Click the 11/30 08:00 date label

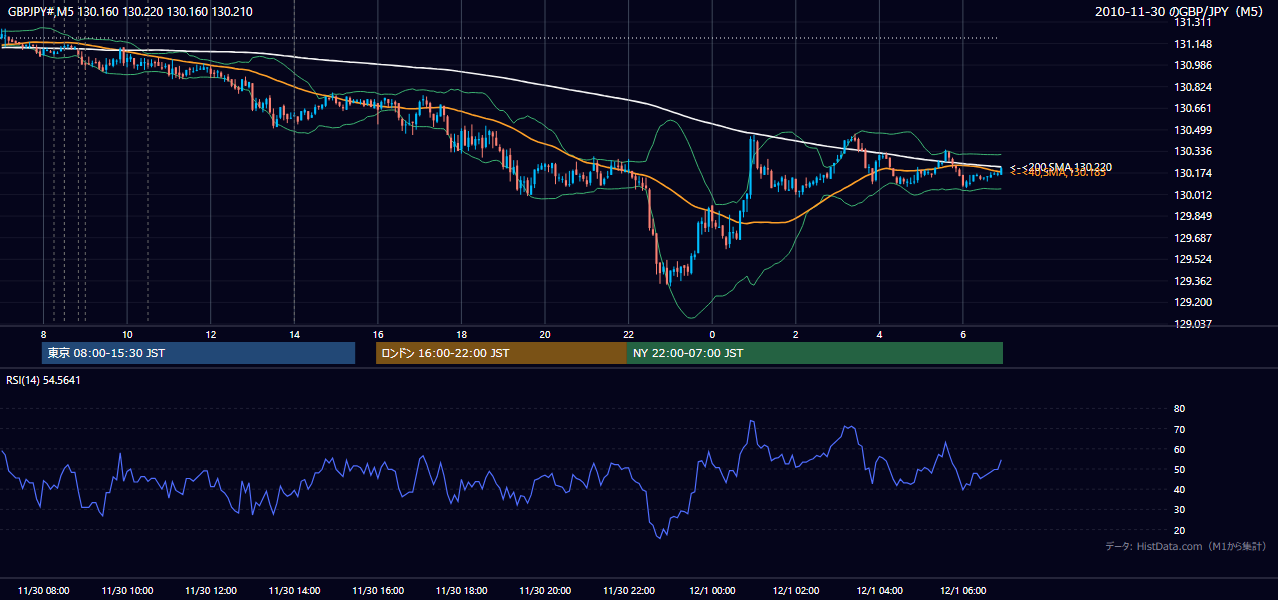(x=44, y=591)
